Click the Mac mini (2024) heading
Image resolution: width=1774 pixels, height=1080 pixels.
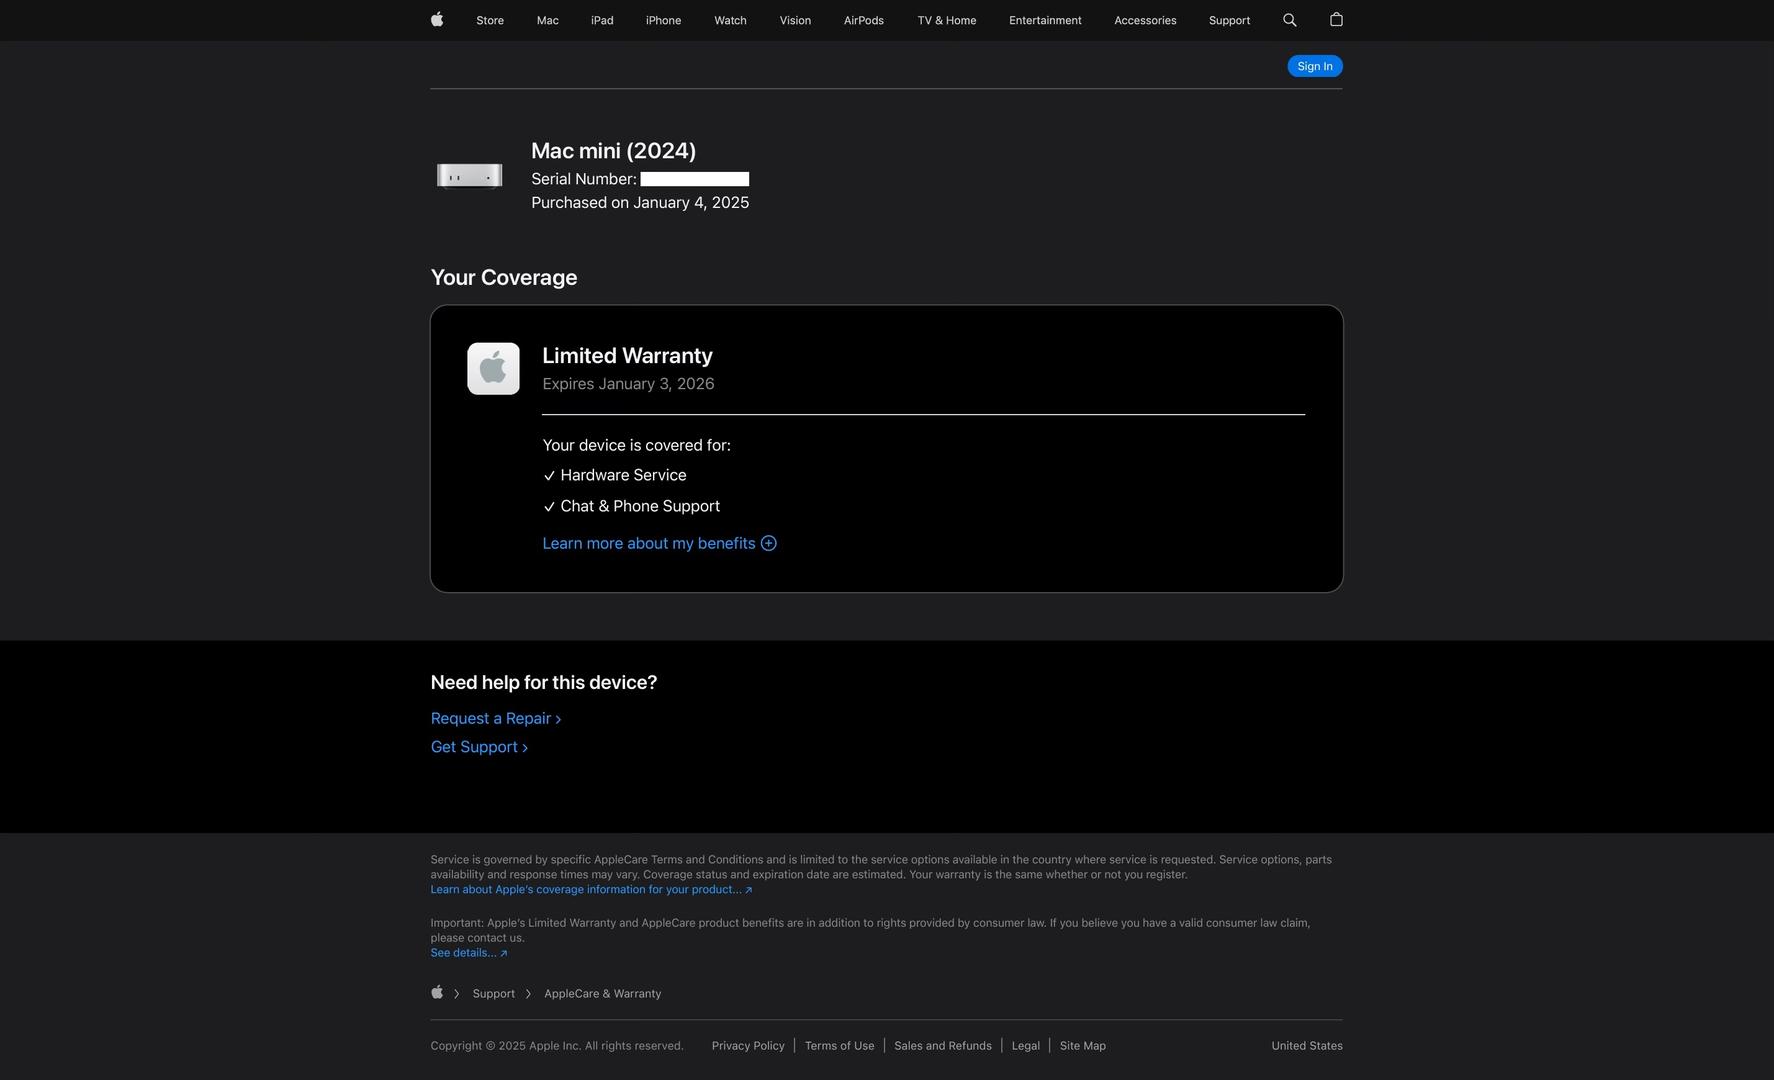[x=614, y=150]
